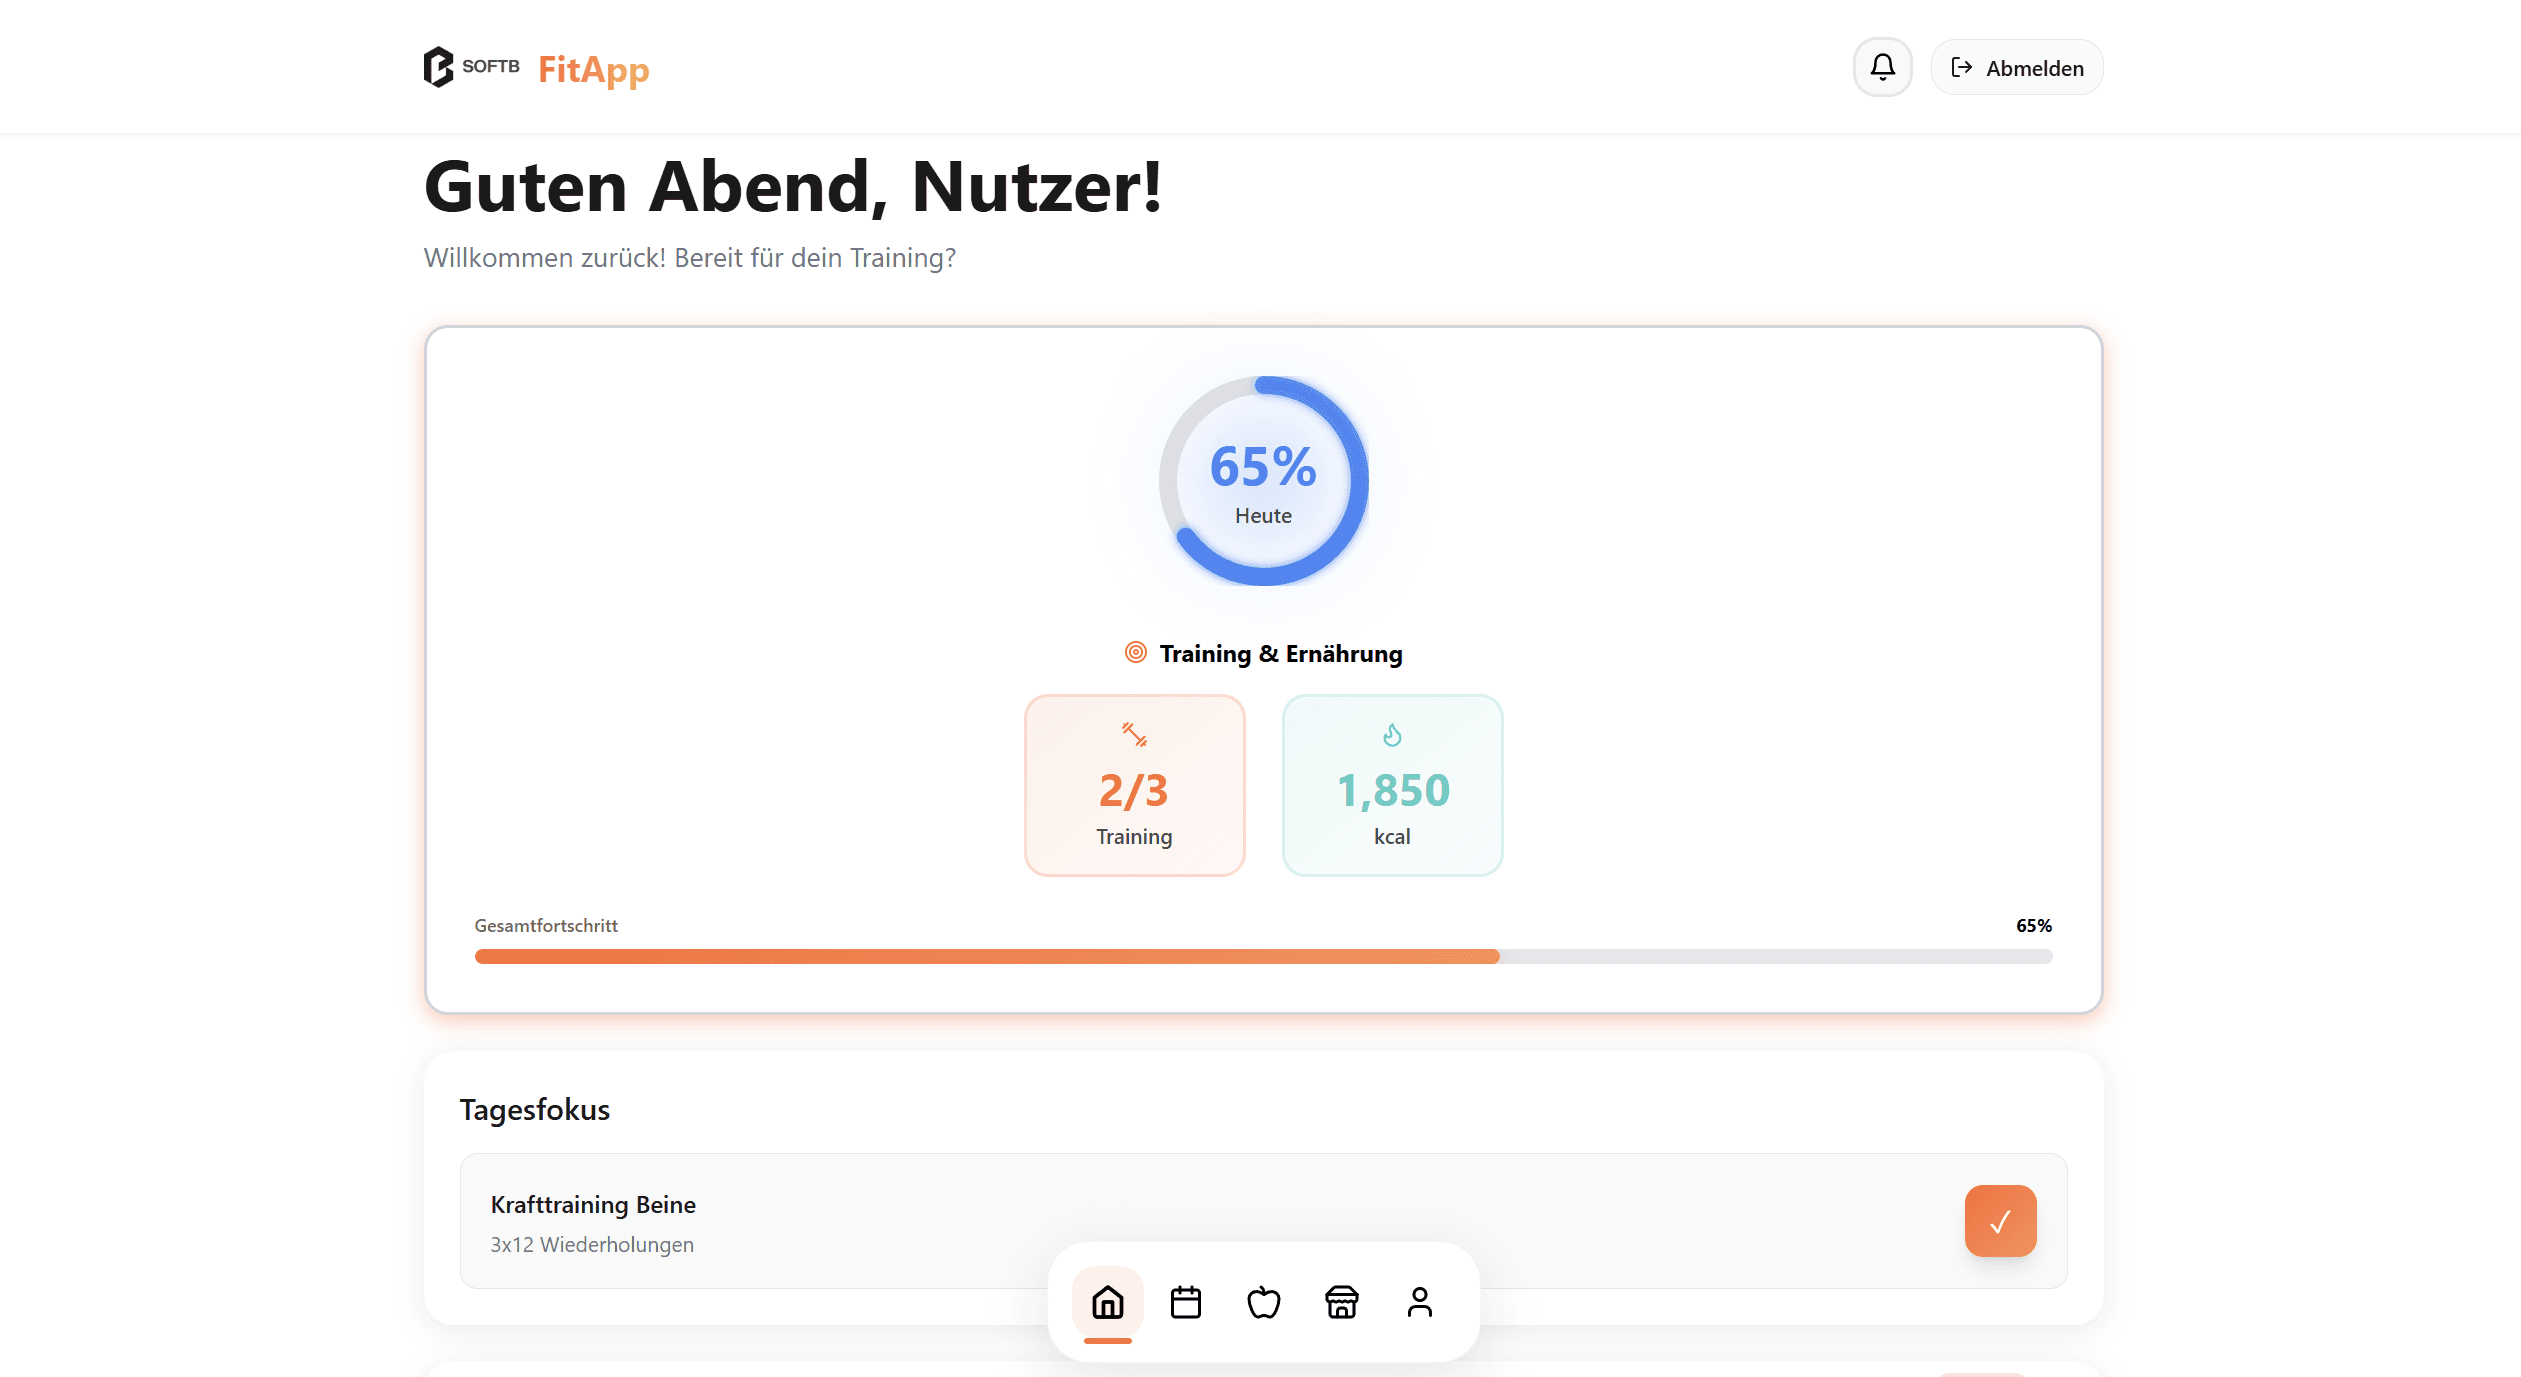Click the Abmelden logout button
Screen dimensions: 2521x1377
click(x=2016, y=68)
